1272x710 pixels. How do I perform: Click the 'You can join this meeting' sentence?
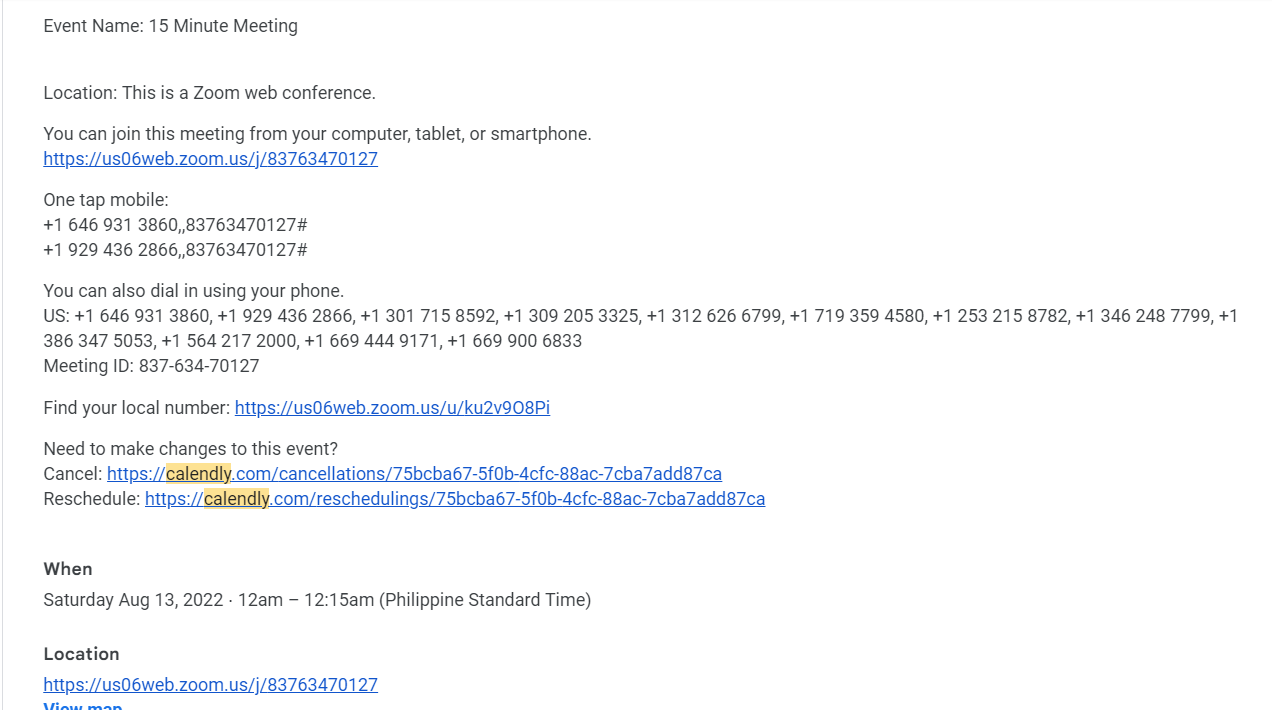(x=317, y=134)
